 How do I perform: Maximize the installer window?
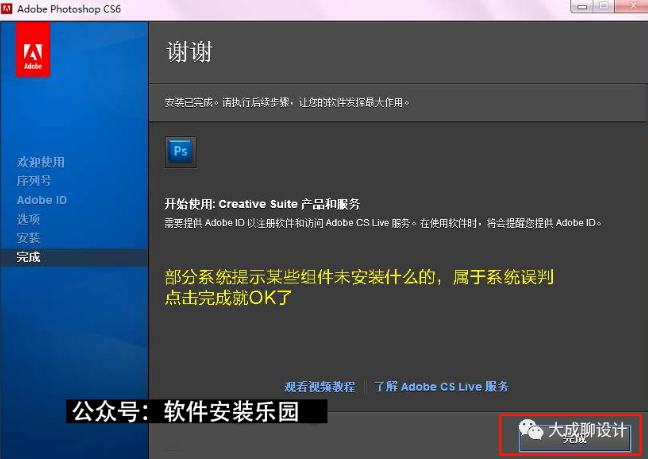point(603,7)
